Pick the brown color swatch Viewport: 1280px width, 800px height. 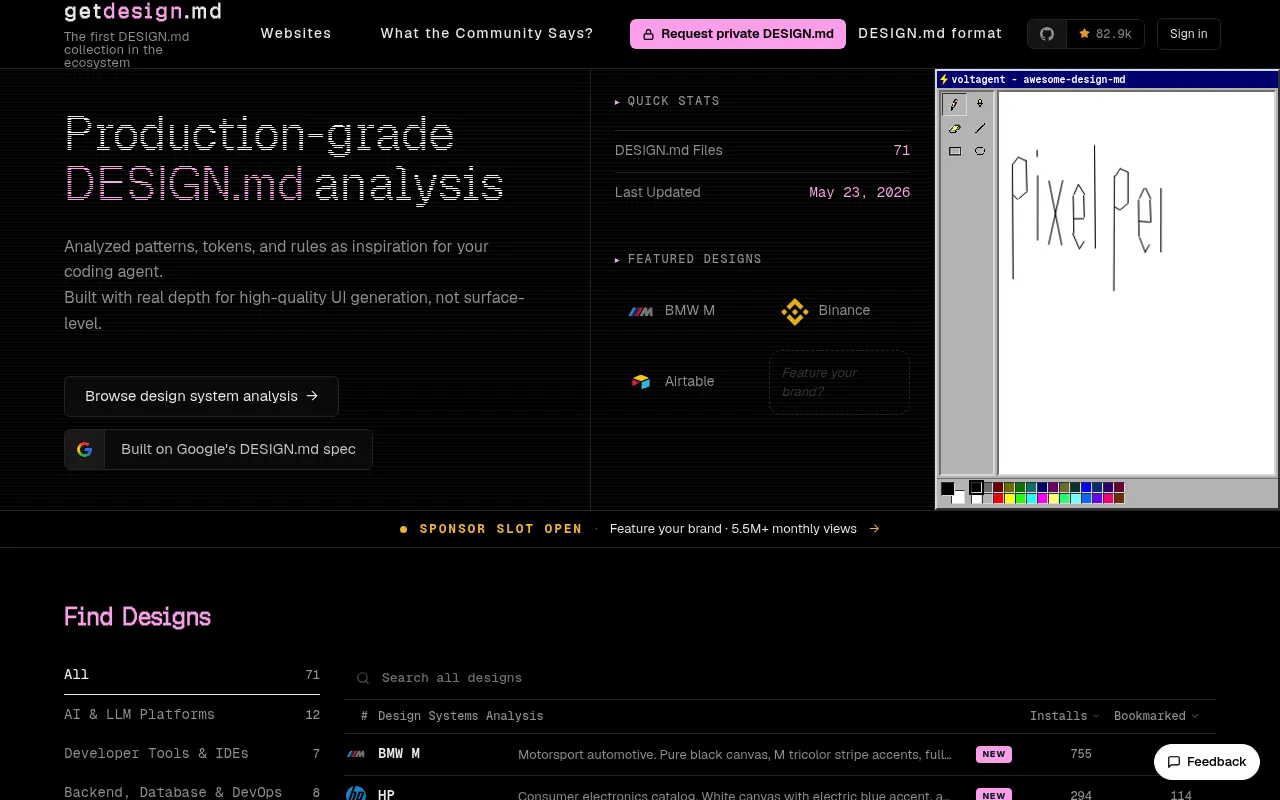tap(1119, 498)
